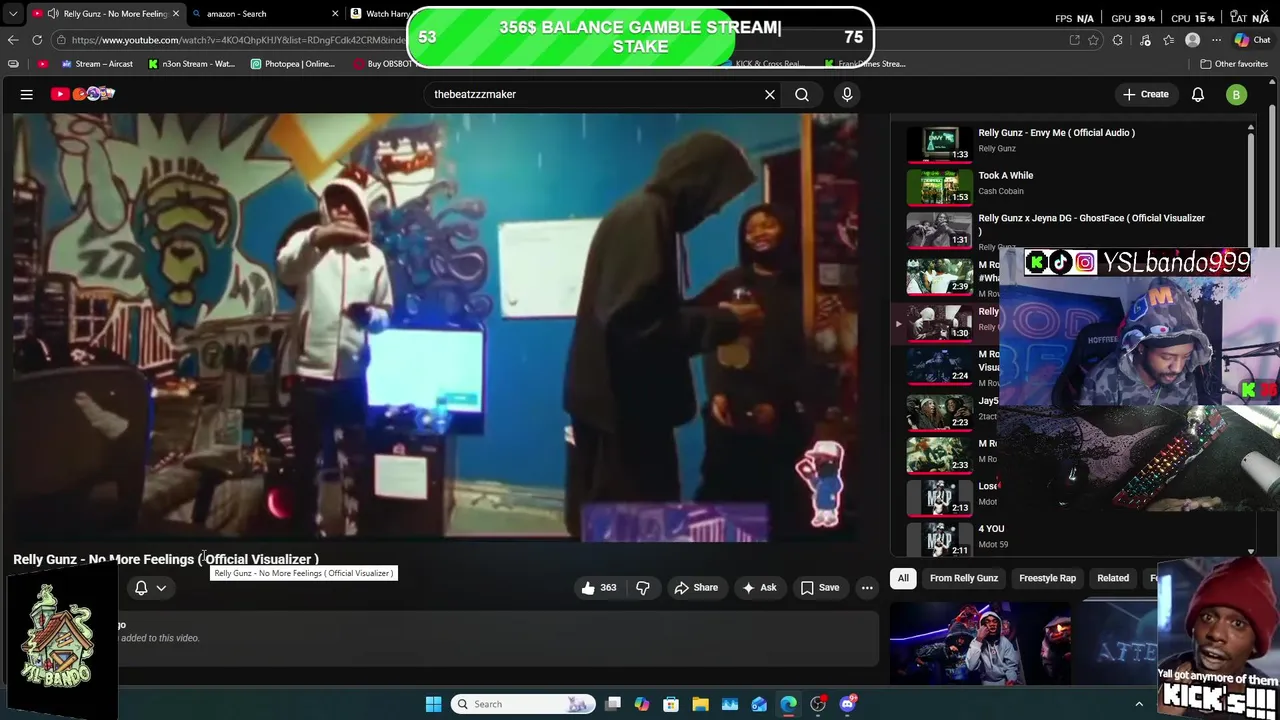Open the browser tab search dropdown

coord(12,14)
